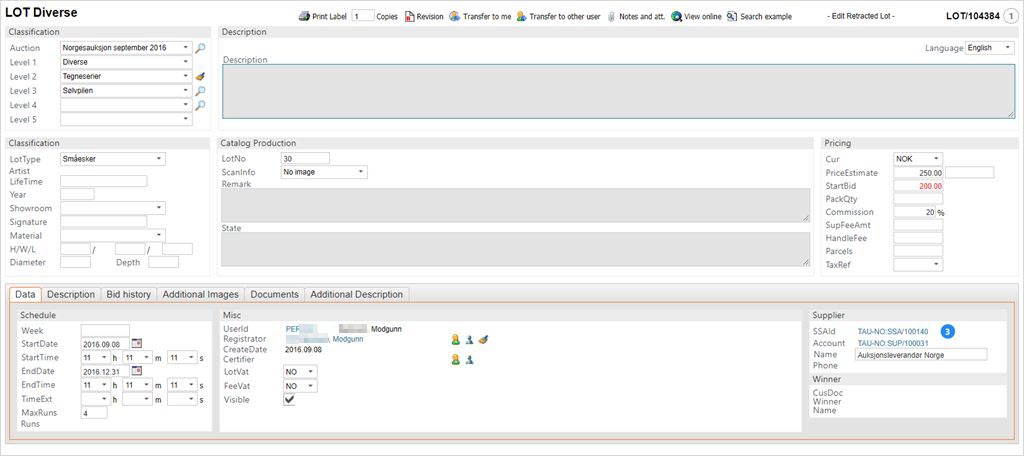
Task: Click the broom icon beside Level 2
Action: pyautogui.click(x=200, y=76)
